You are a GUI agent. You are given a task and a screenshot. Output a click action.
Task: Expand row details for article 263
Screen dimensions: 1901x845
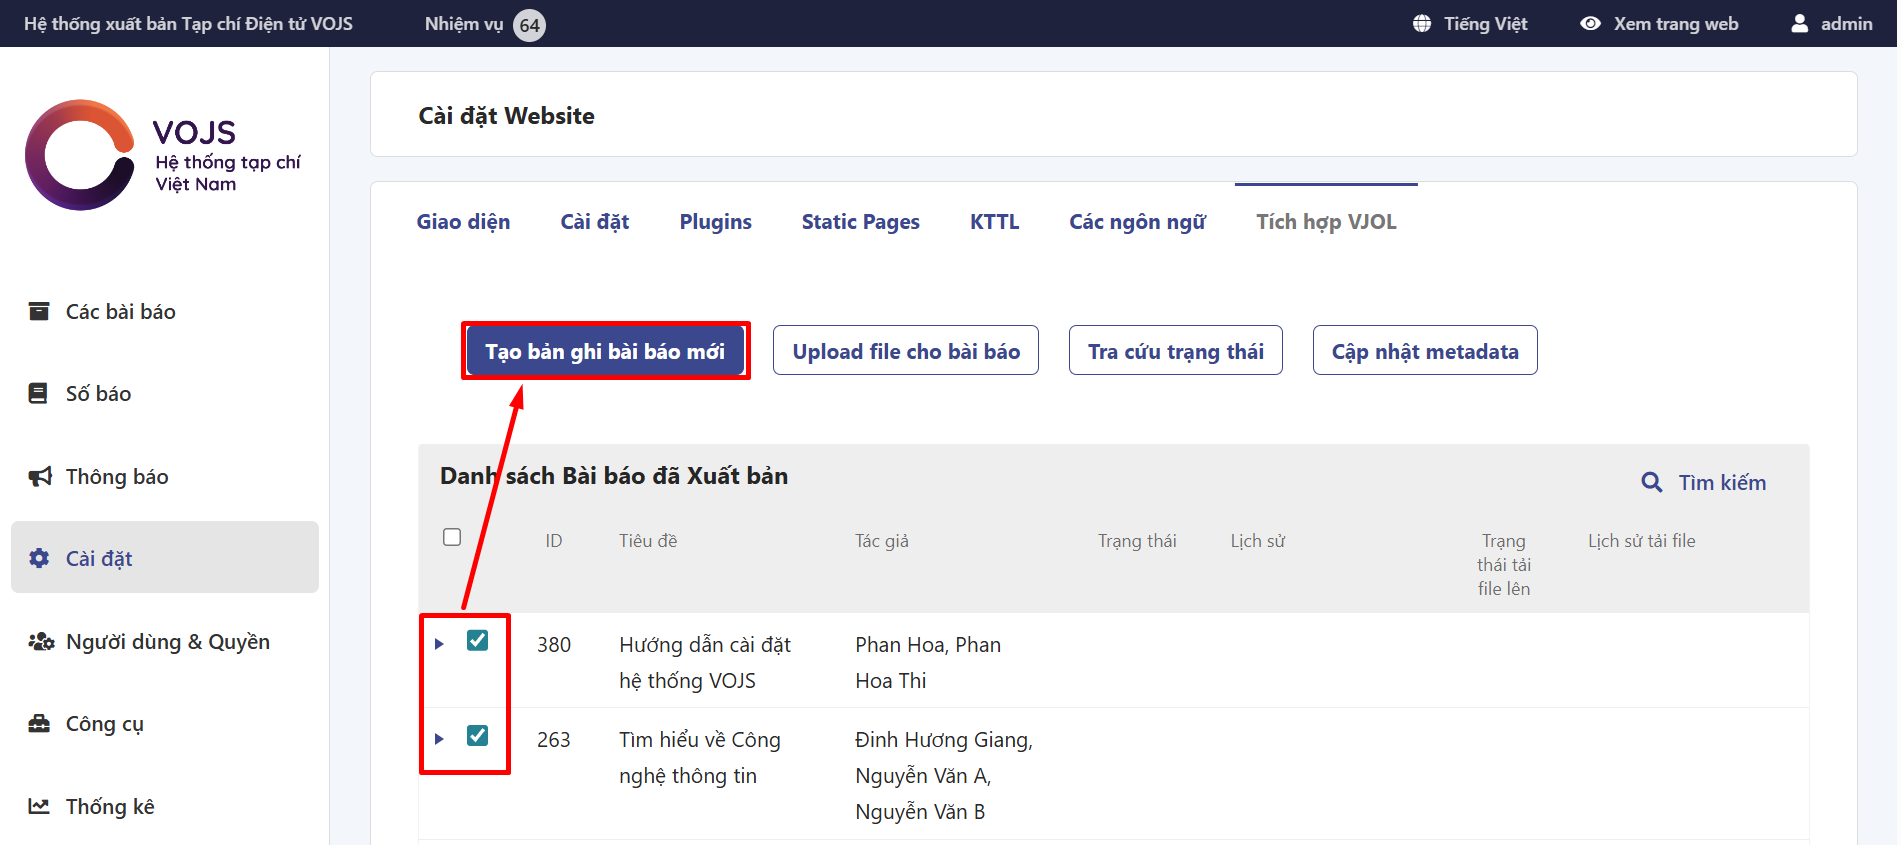(439, 739)
